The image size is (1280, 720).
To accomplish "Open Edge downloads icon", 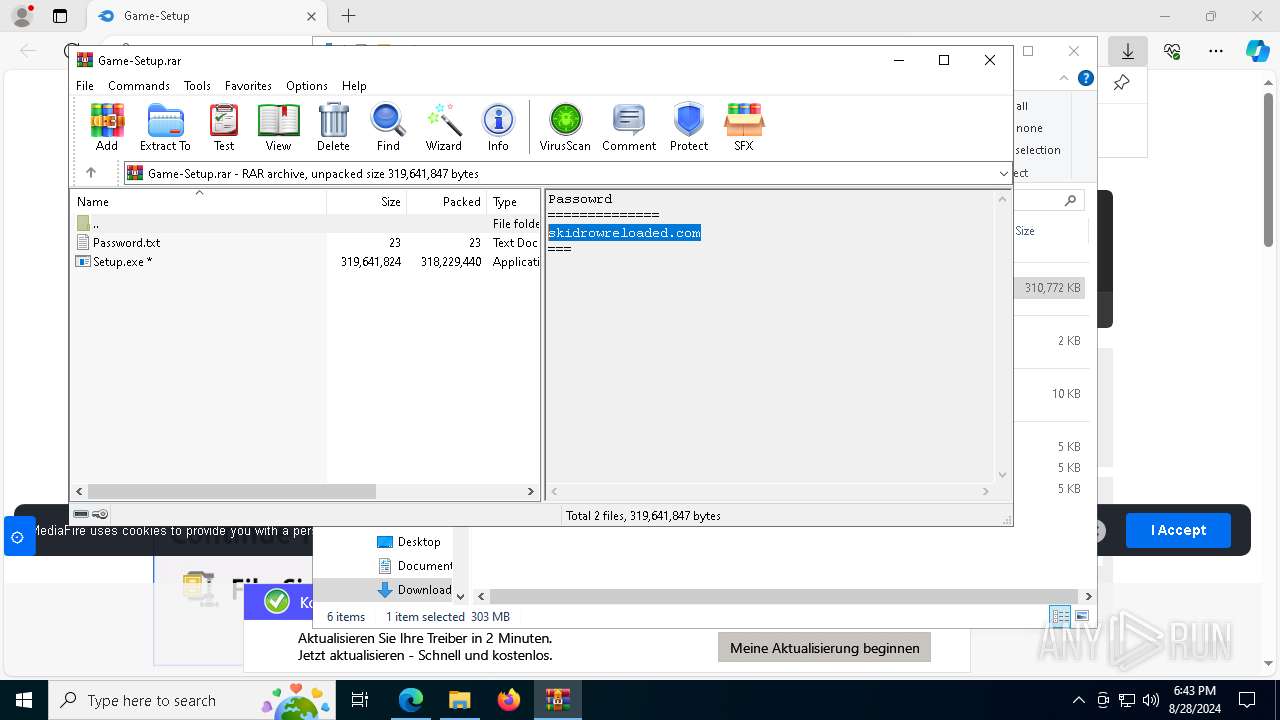I will coord(1127,51).
